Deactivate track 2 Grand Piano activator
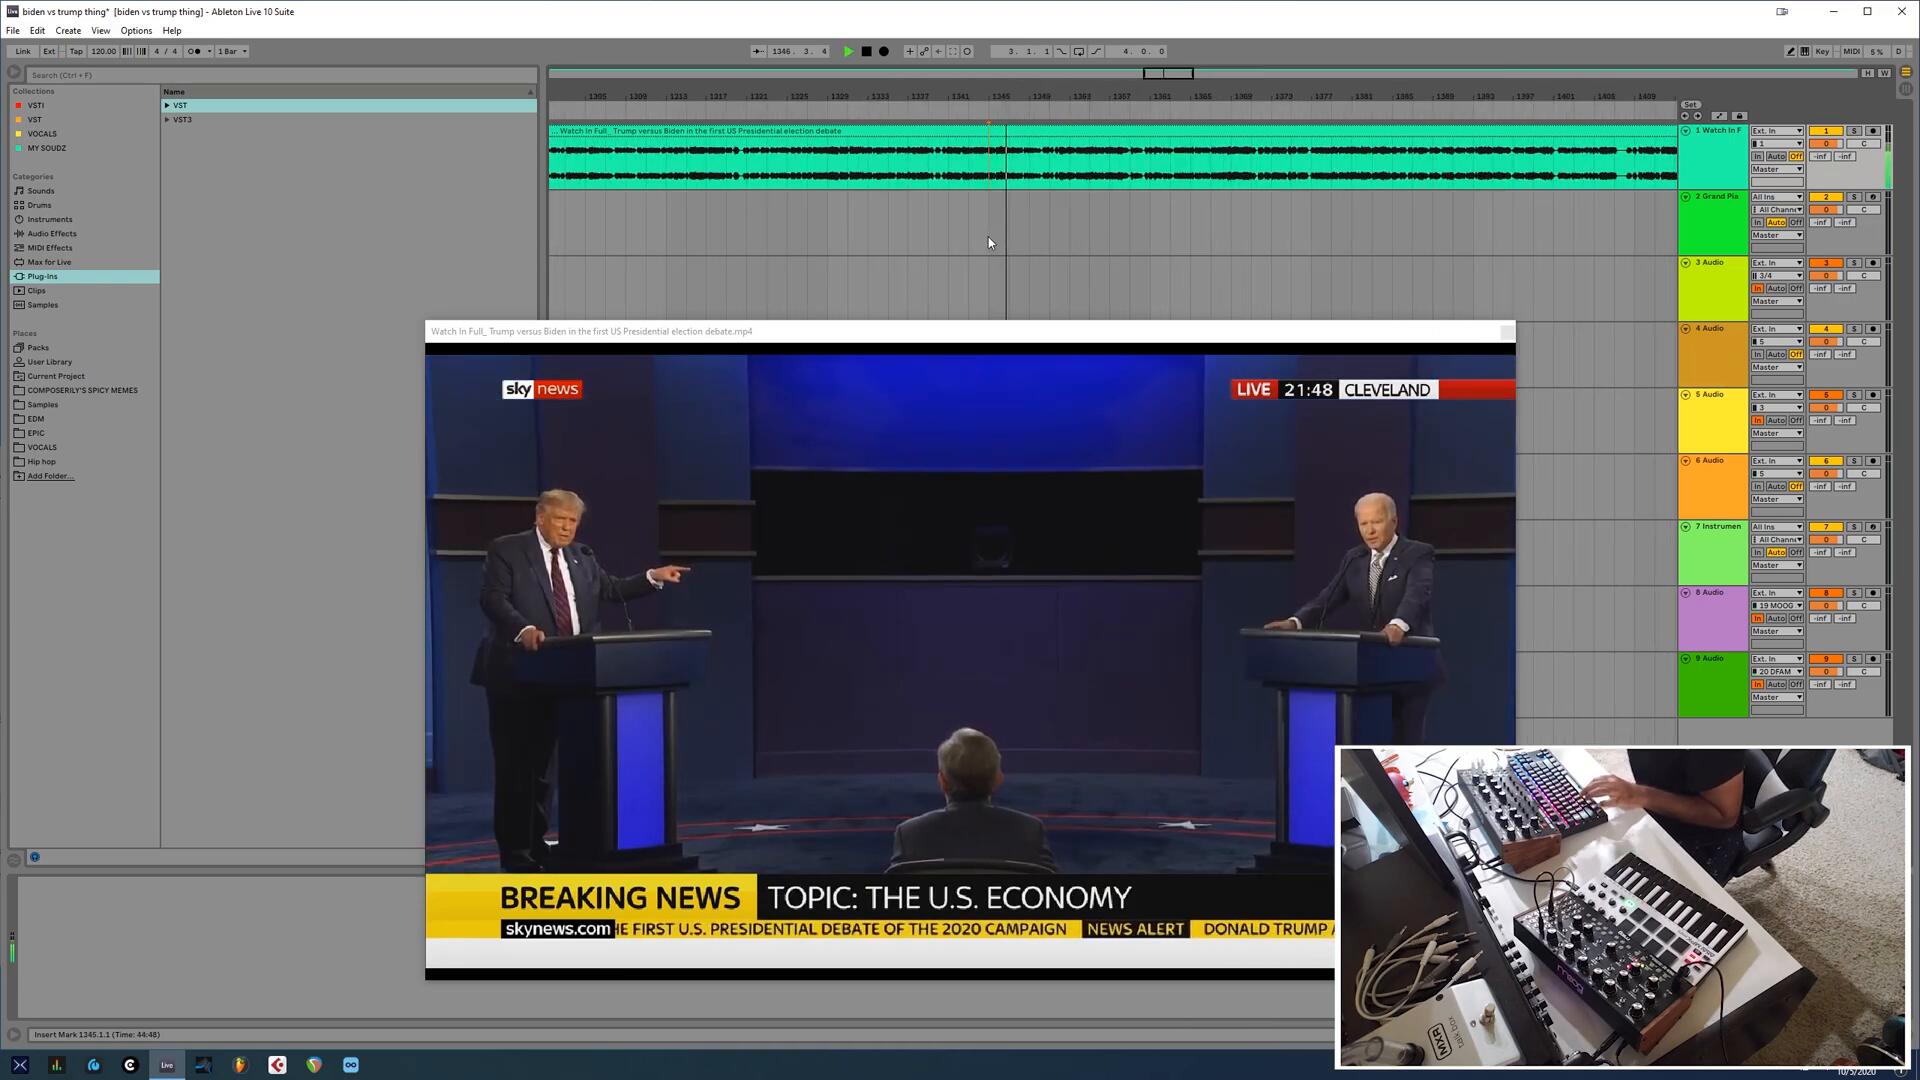The height and width of the screenshot is (1080, 1920). coord(1825,197)
